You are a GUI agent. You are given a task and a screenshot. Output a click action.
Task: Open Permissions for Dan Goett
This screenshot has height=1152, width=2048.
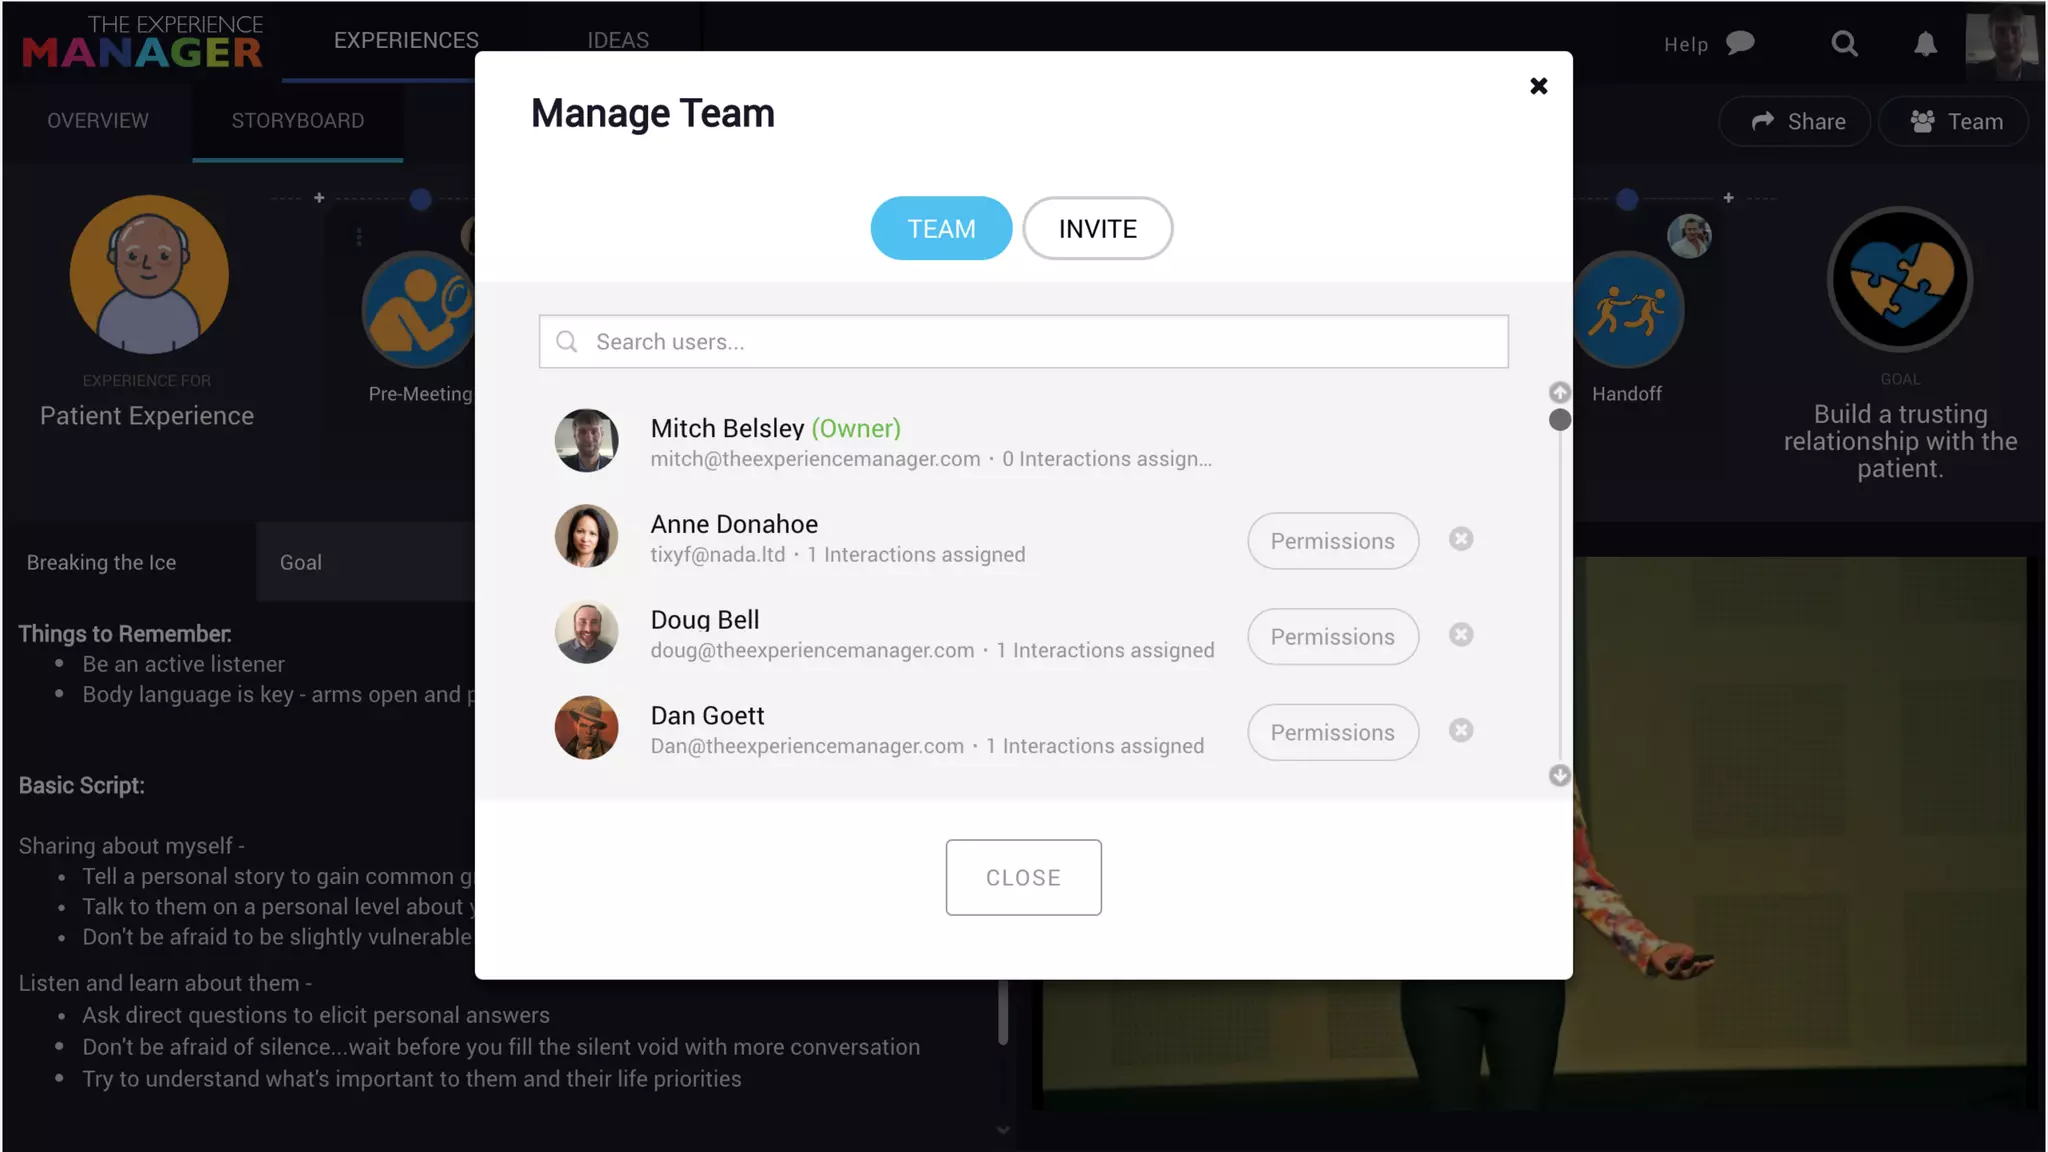click(x=1332, y=733)
